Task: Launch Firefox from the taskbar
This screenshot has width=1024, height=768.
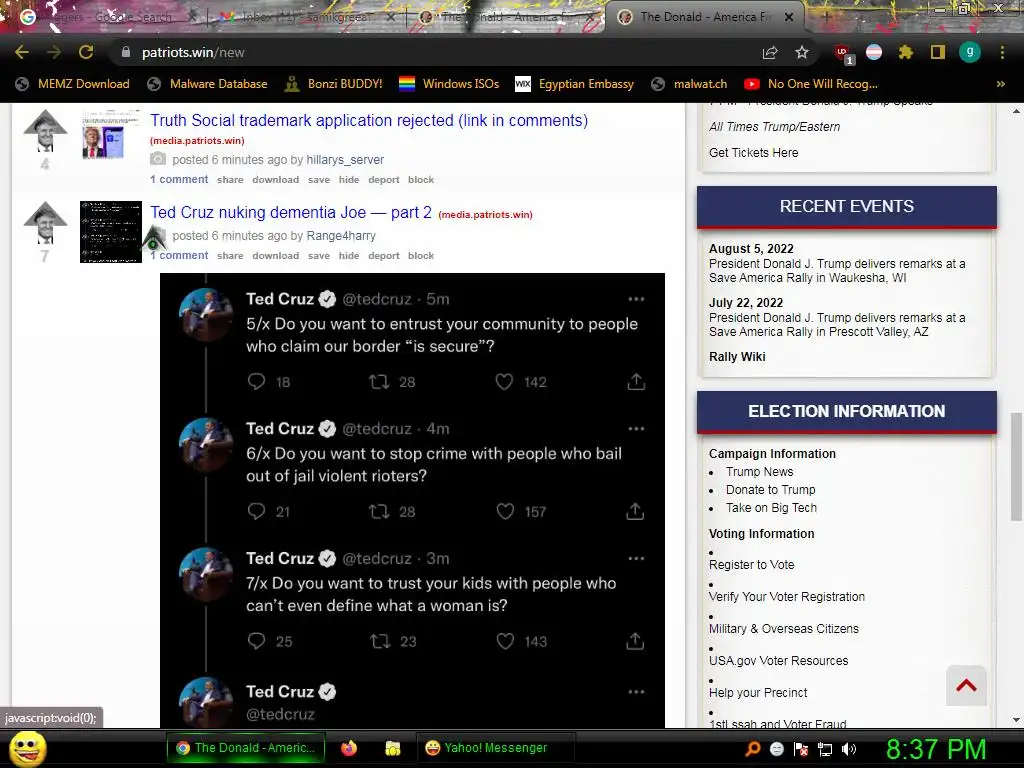Action: (349, 748)
